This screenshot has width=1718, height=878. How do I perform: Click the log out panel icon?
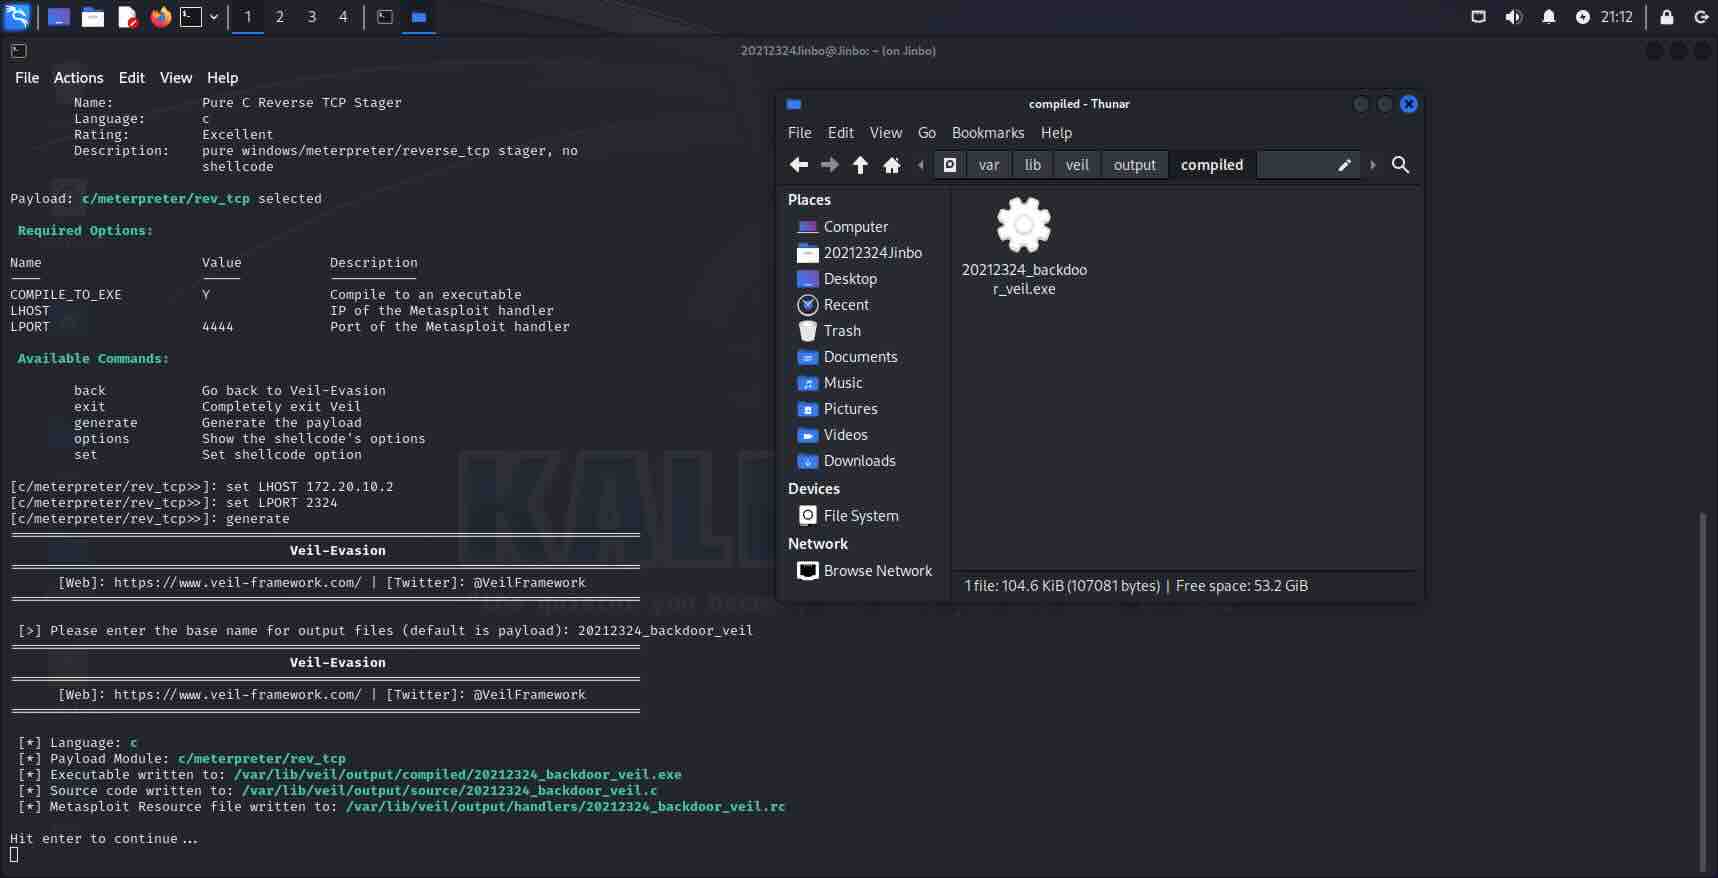click(x=1701, y=17)
